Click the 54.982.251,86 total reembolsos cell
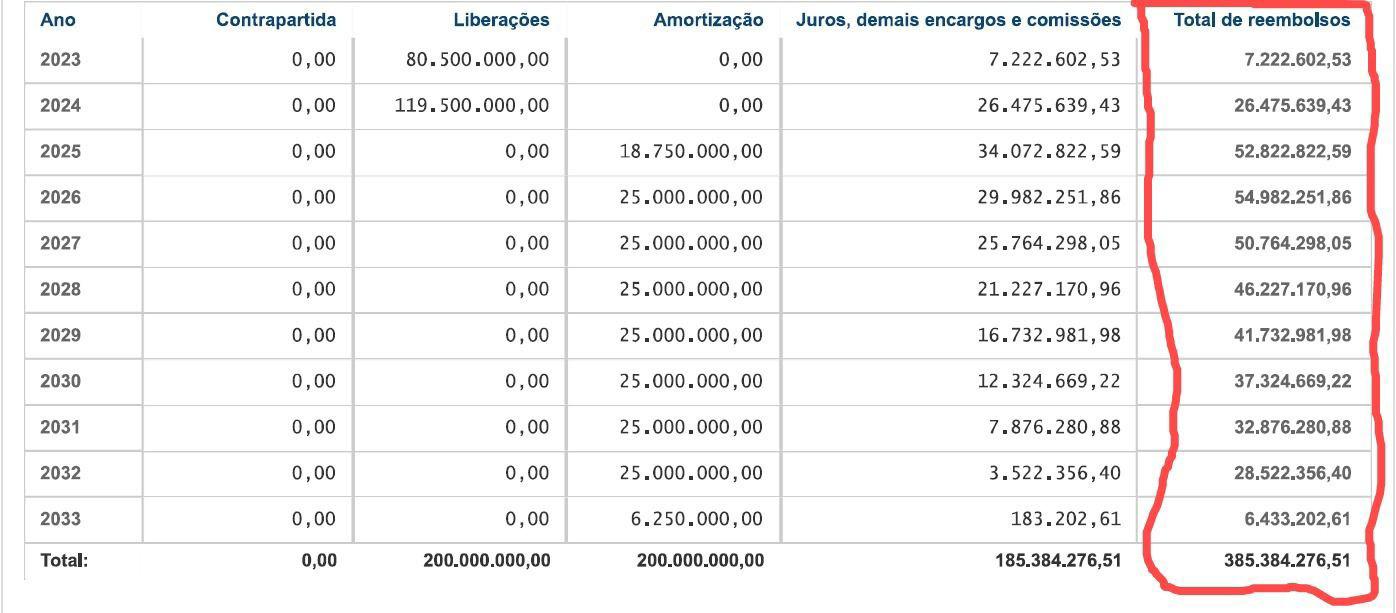 [1292, 198]
